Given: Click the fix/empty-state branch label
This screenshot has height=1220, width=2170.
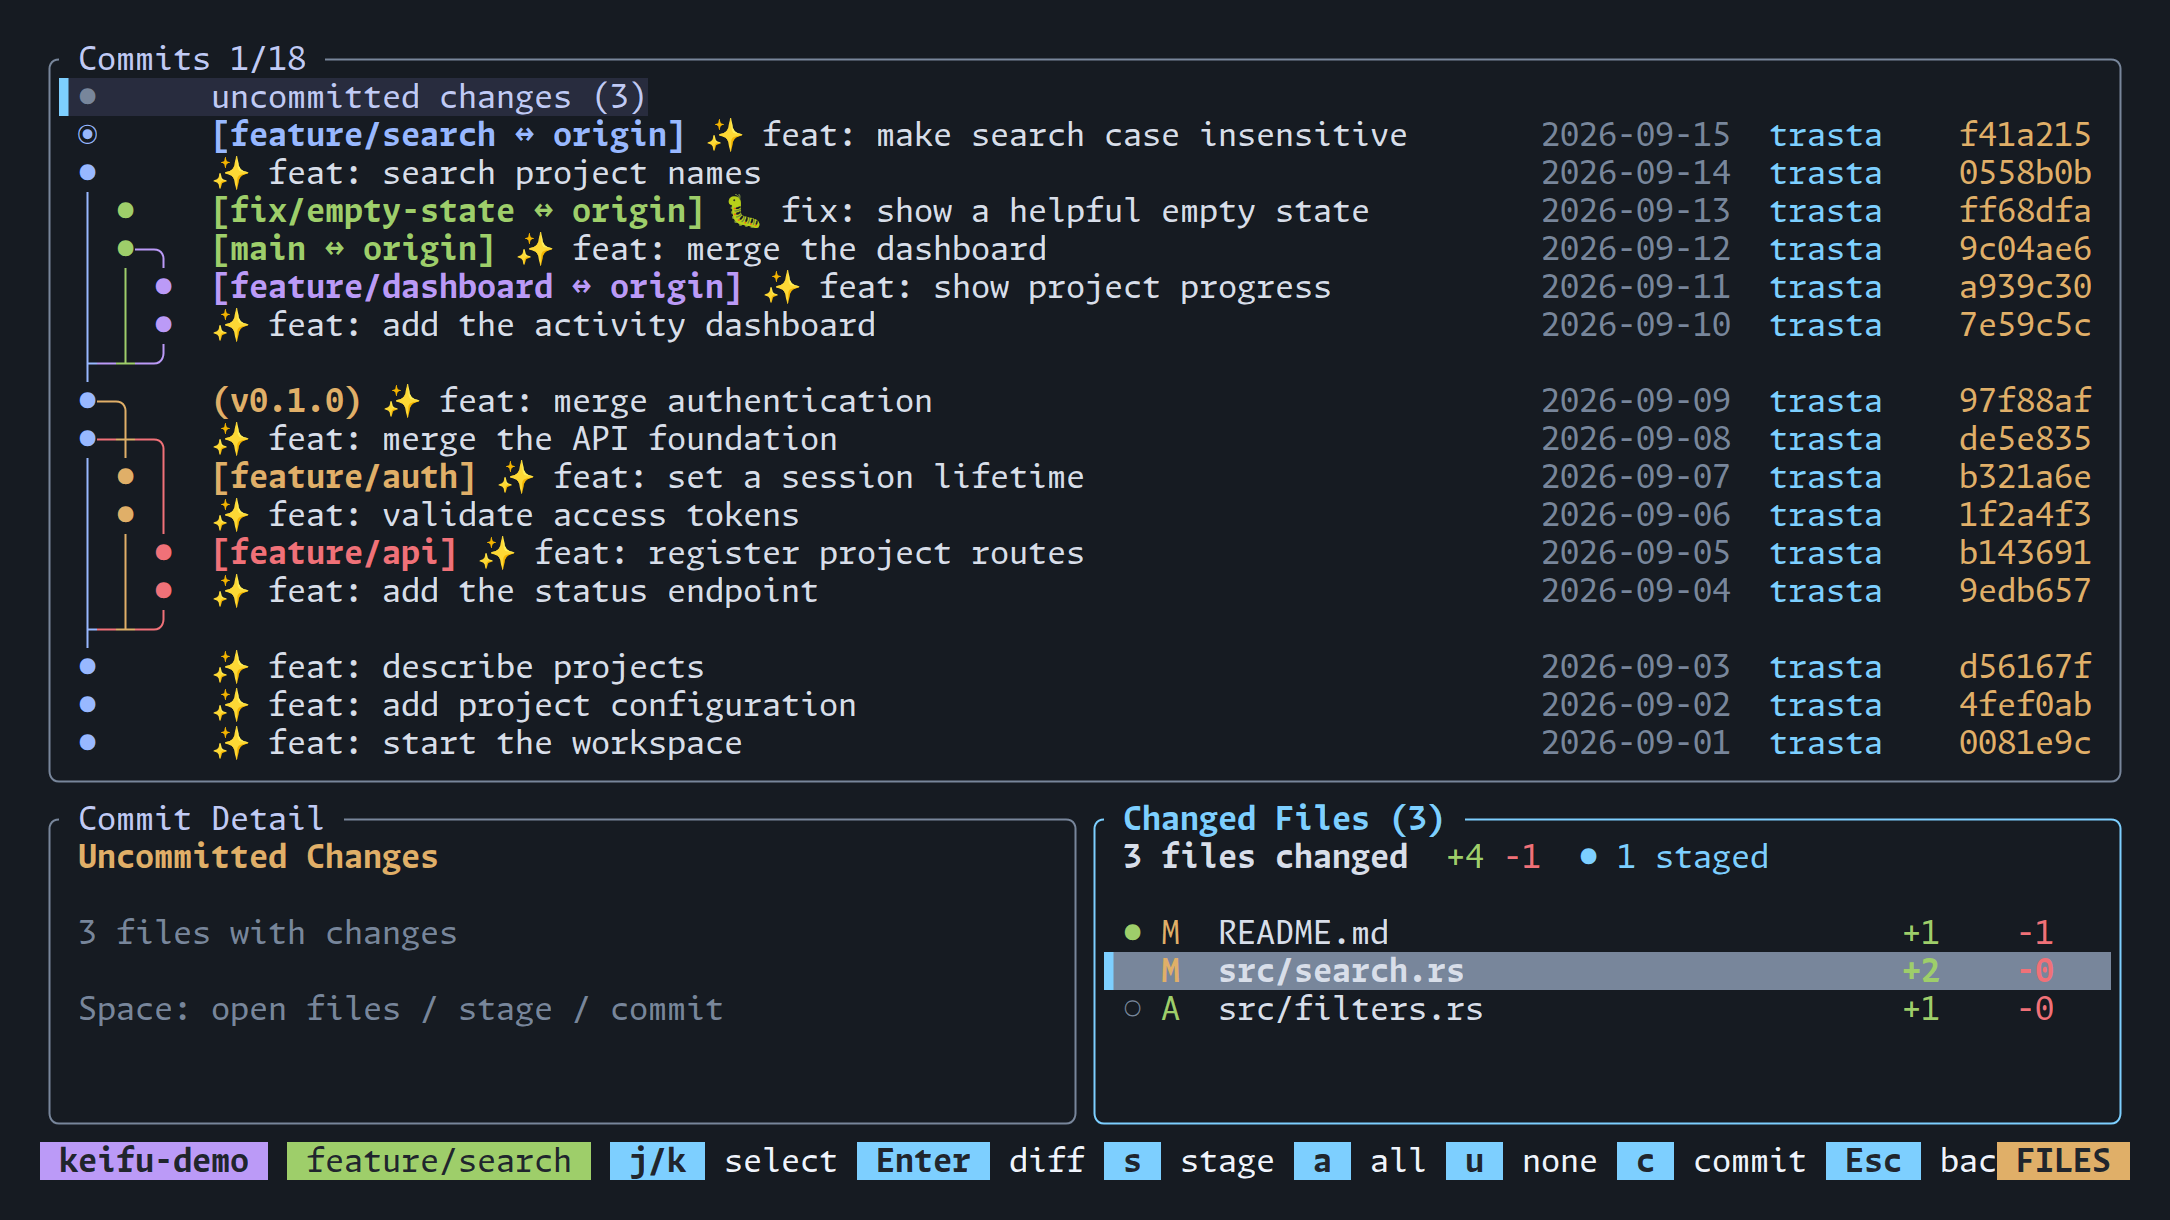Looking at the screenshot, I should pyautogui.click(x=458, y=211).
